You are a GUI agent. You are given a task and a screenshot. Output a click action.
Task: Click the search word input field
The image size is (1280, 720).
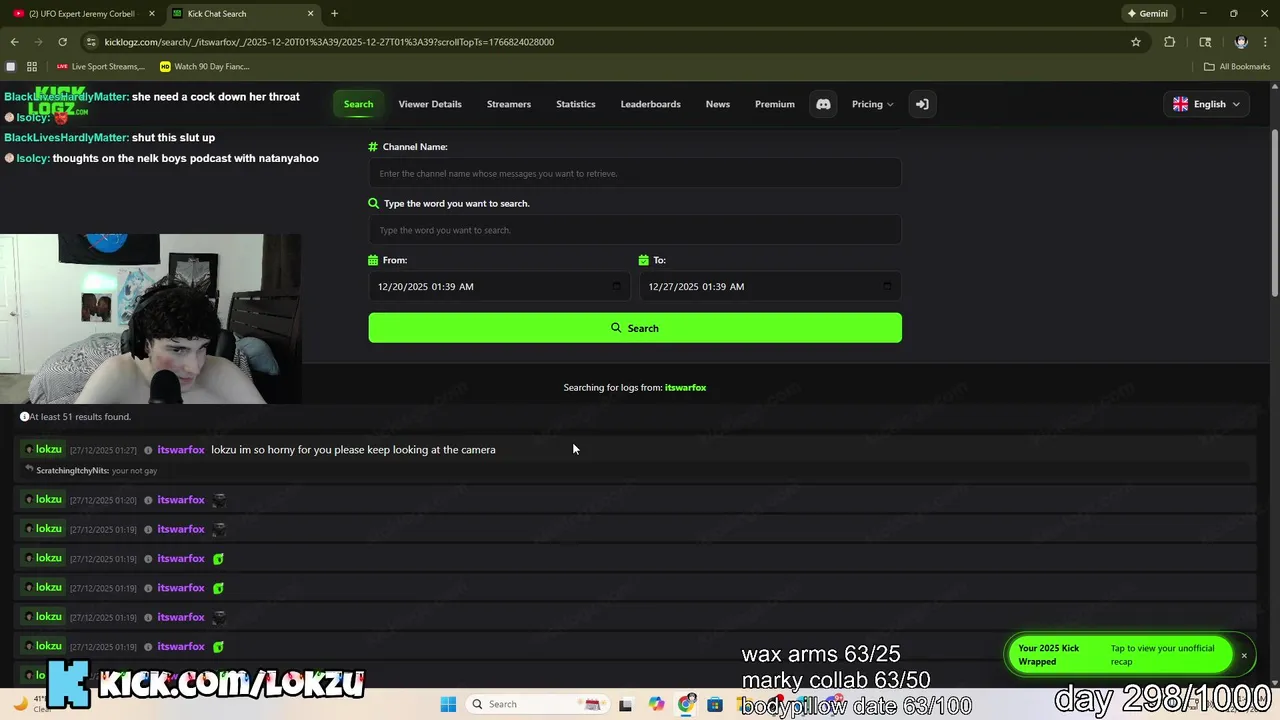635,230
